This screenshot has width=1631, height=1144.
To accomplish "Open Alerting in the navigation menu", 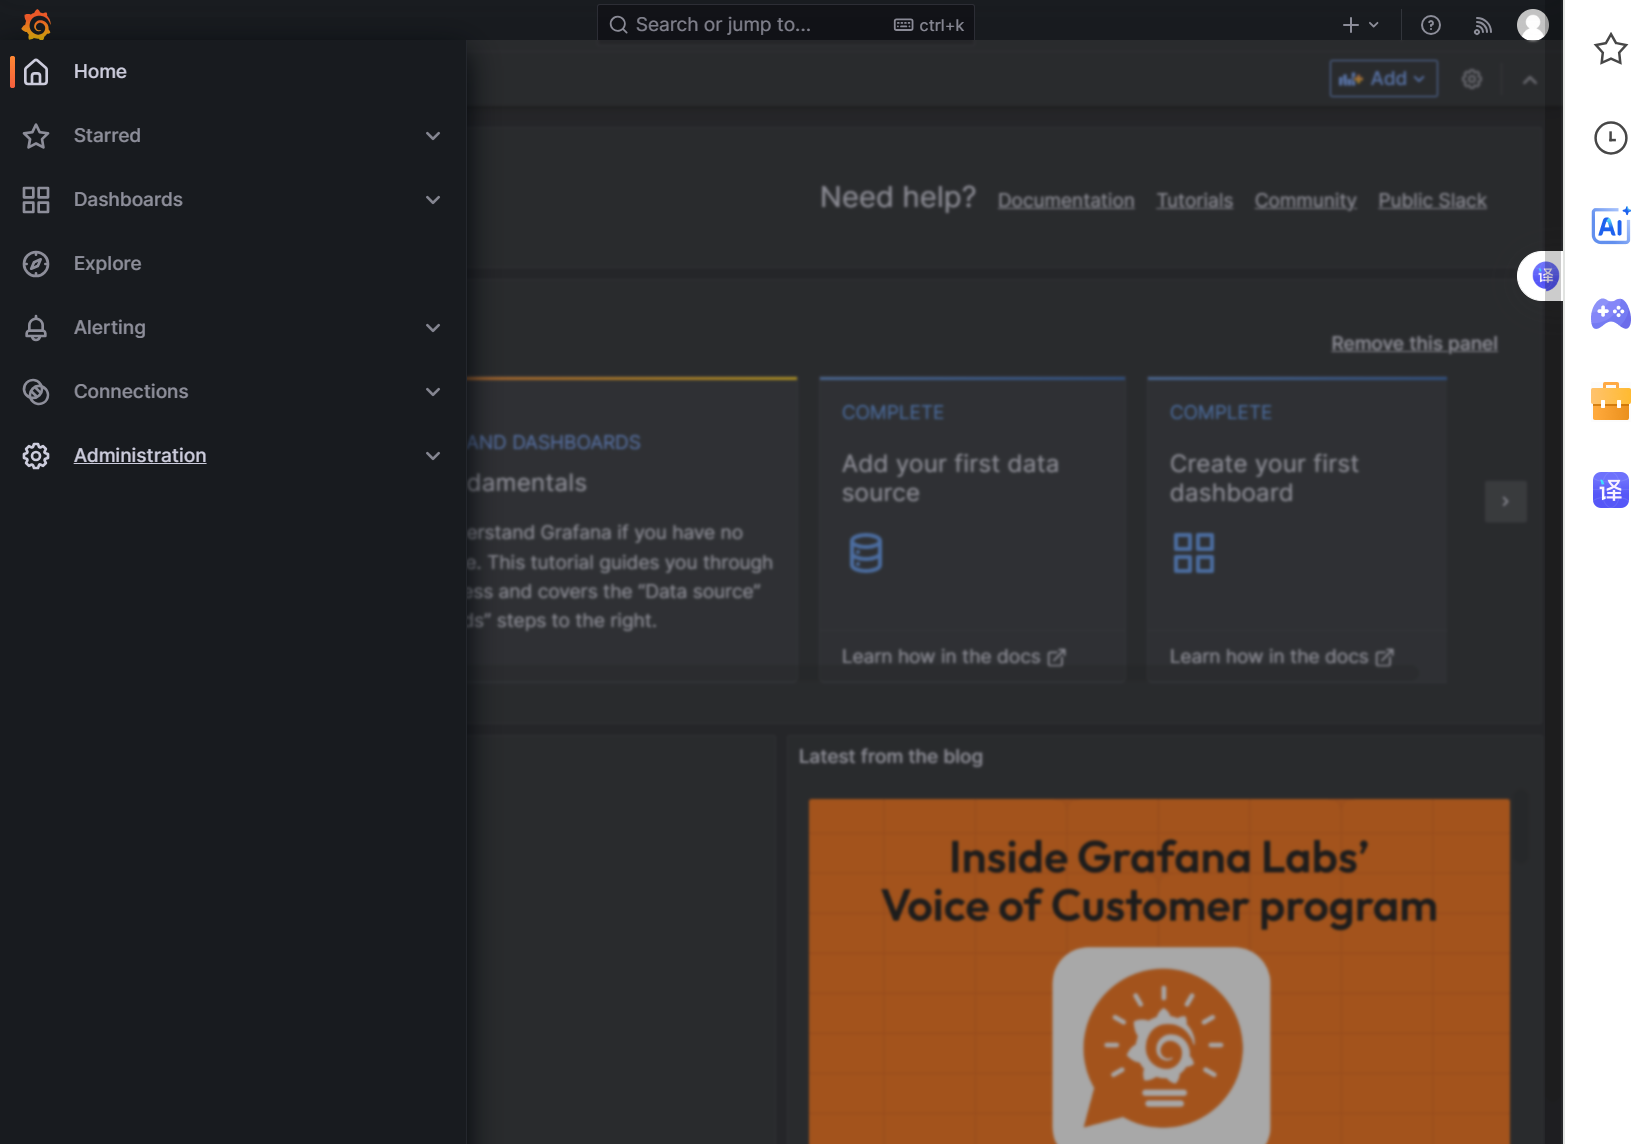I will (110, 328).
